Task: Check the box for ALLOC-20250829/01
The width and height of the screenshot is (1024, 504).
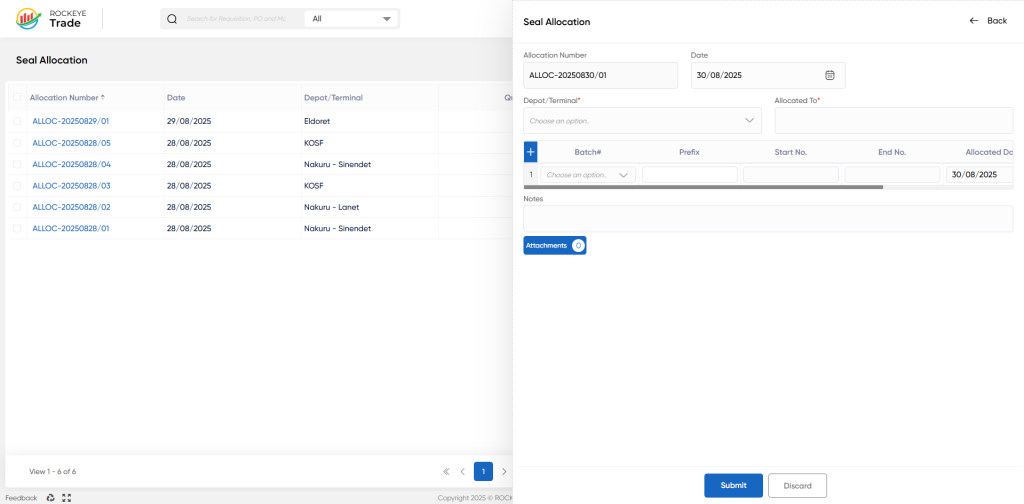Action: click(x=17, y=121)
